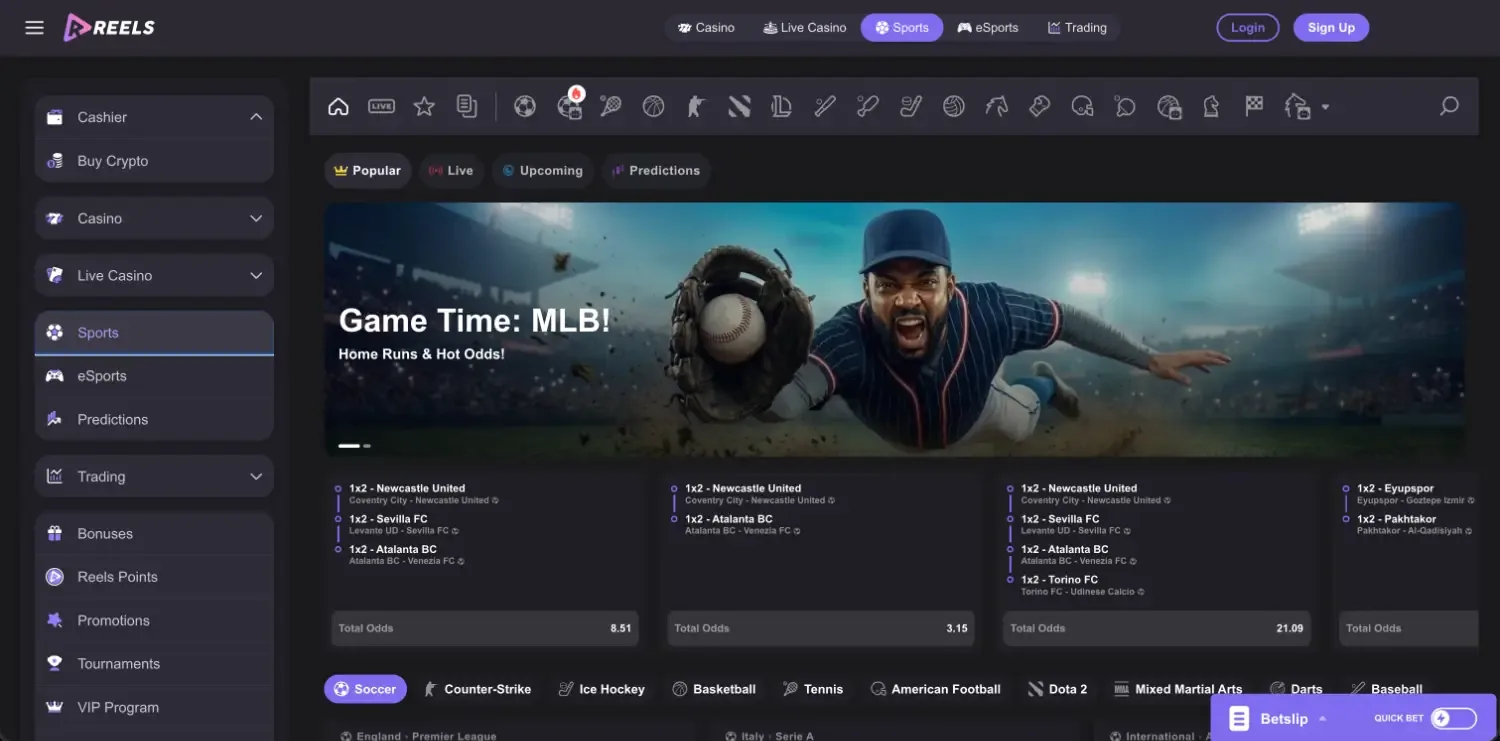Show favorites with the star icon
The height and width of the screenshot is (741, 1500).
coord(424,106)
